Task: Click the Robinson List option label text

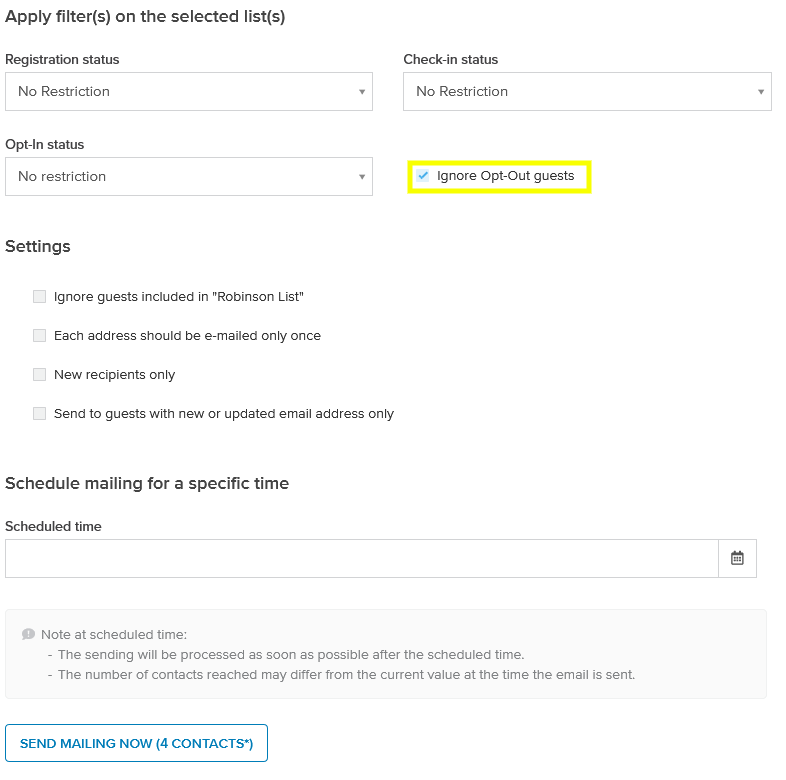Action: coord(178,297)
